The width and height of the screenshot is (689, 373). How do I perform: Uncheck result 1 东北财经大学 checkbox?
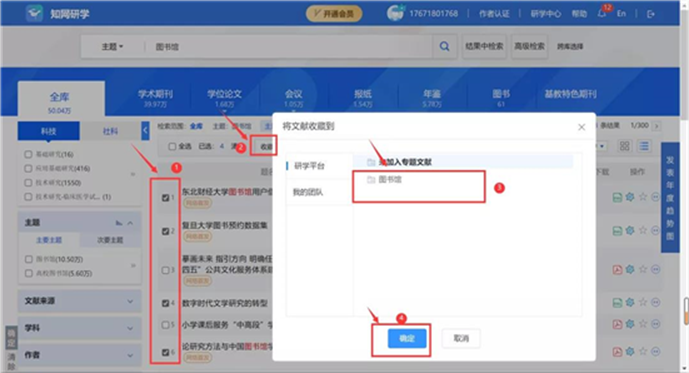tap(166, 198)
